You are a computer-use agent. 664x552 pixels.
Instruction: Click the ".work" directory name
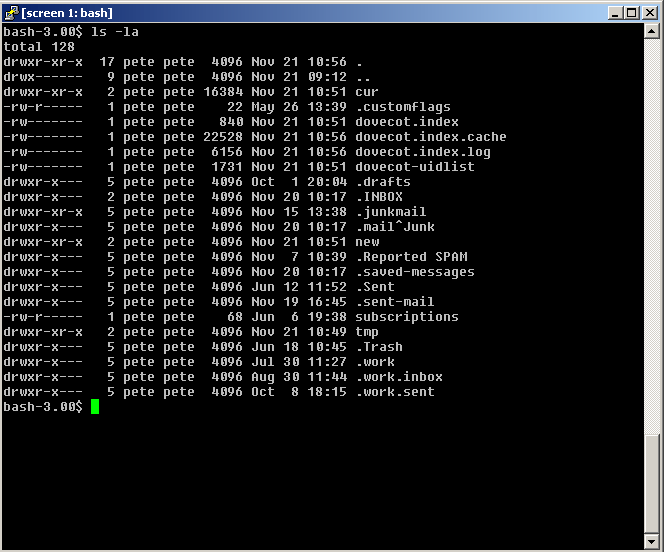(x=375, y=362)
